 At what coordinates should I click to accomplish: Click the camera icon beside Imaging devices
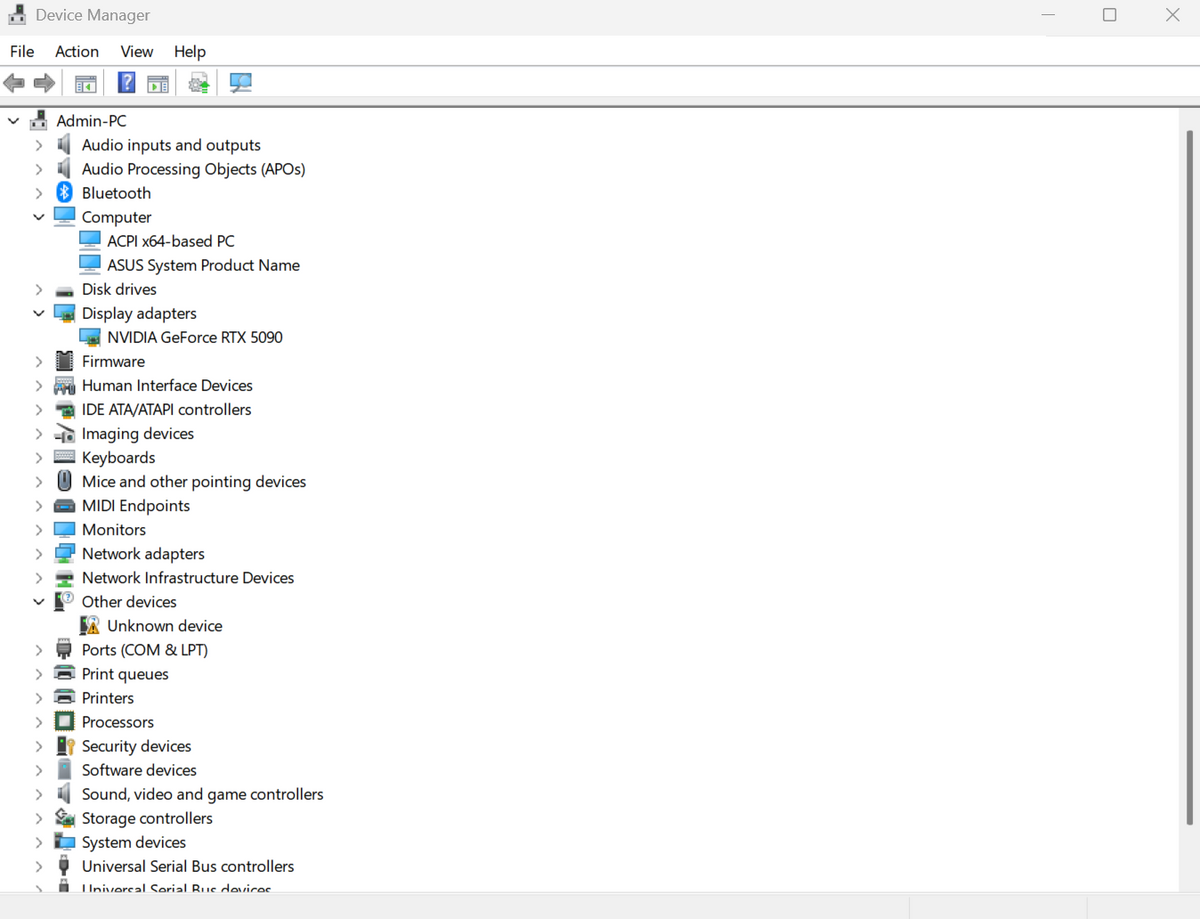tap(64, 433)
